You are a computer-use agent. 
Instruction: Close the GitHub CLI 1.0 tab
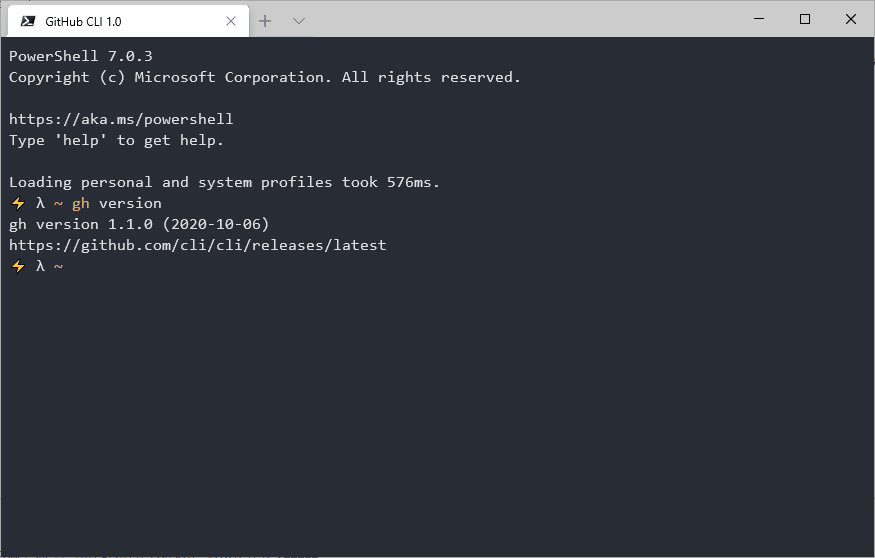coord(230,21)
